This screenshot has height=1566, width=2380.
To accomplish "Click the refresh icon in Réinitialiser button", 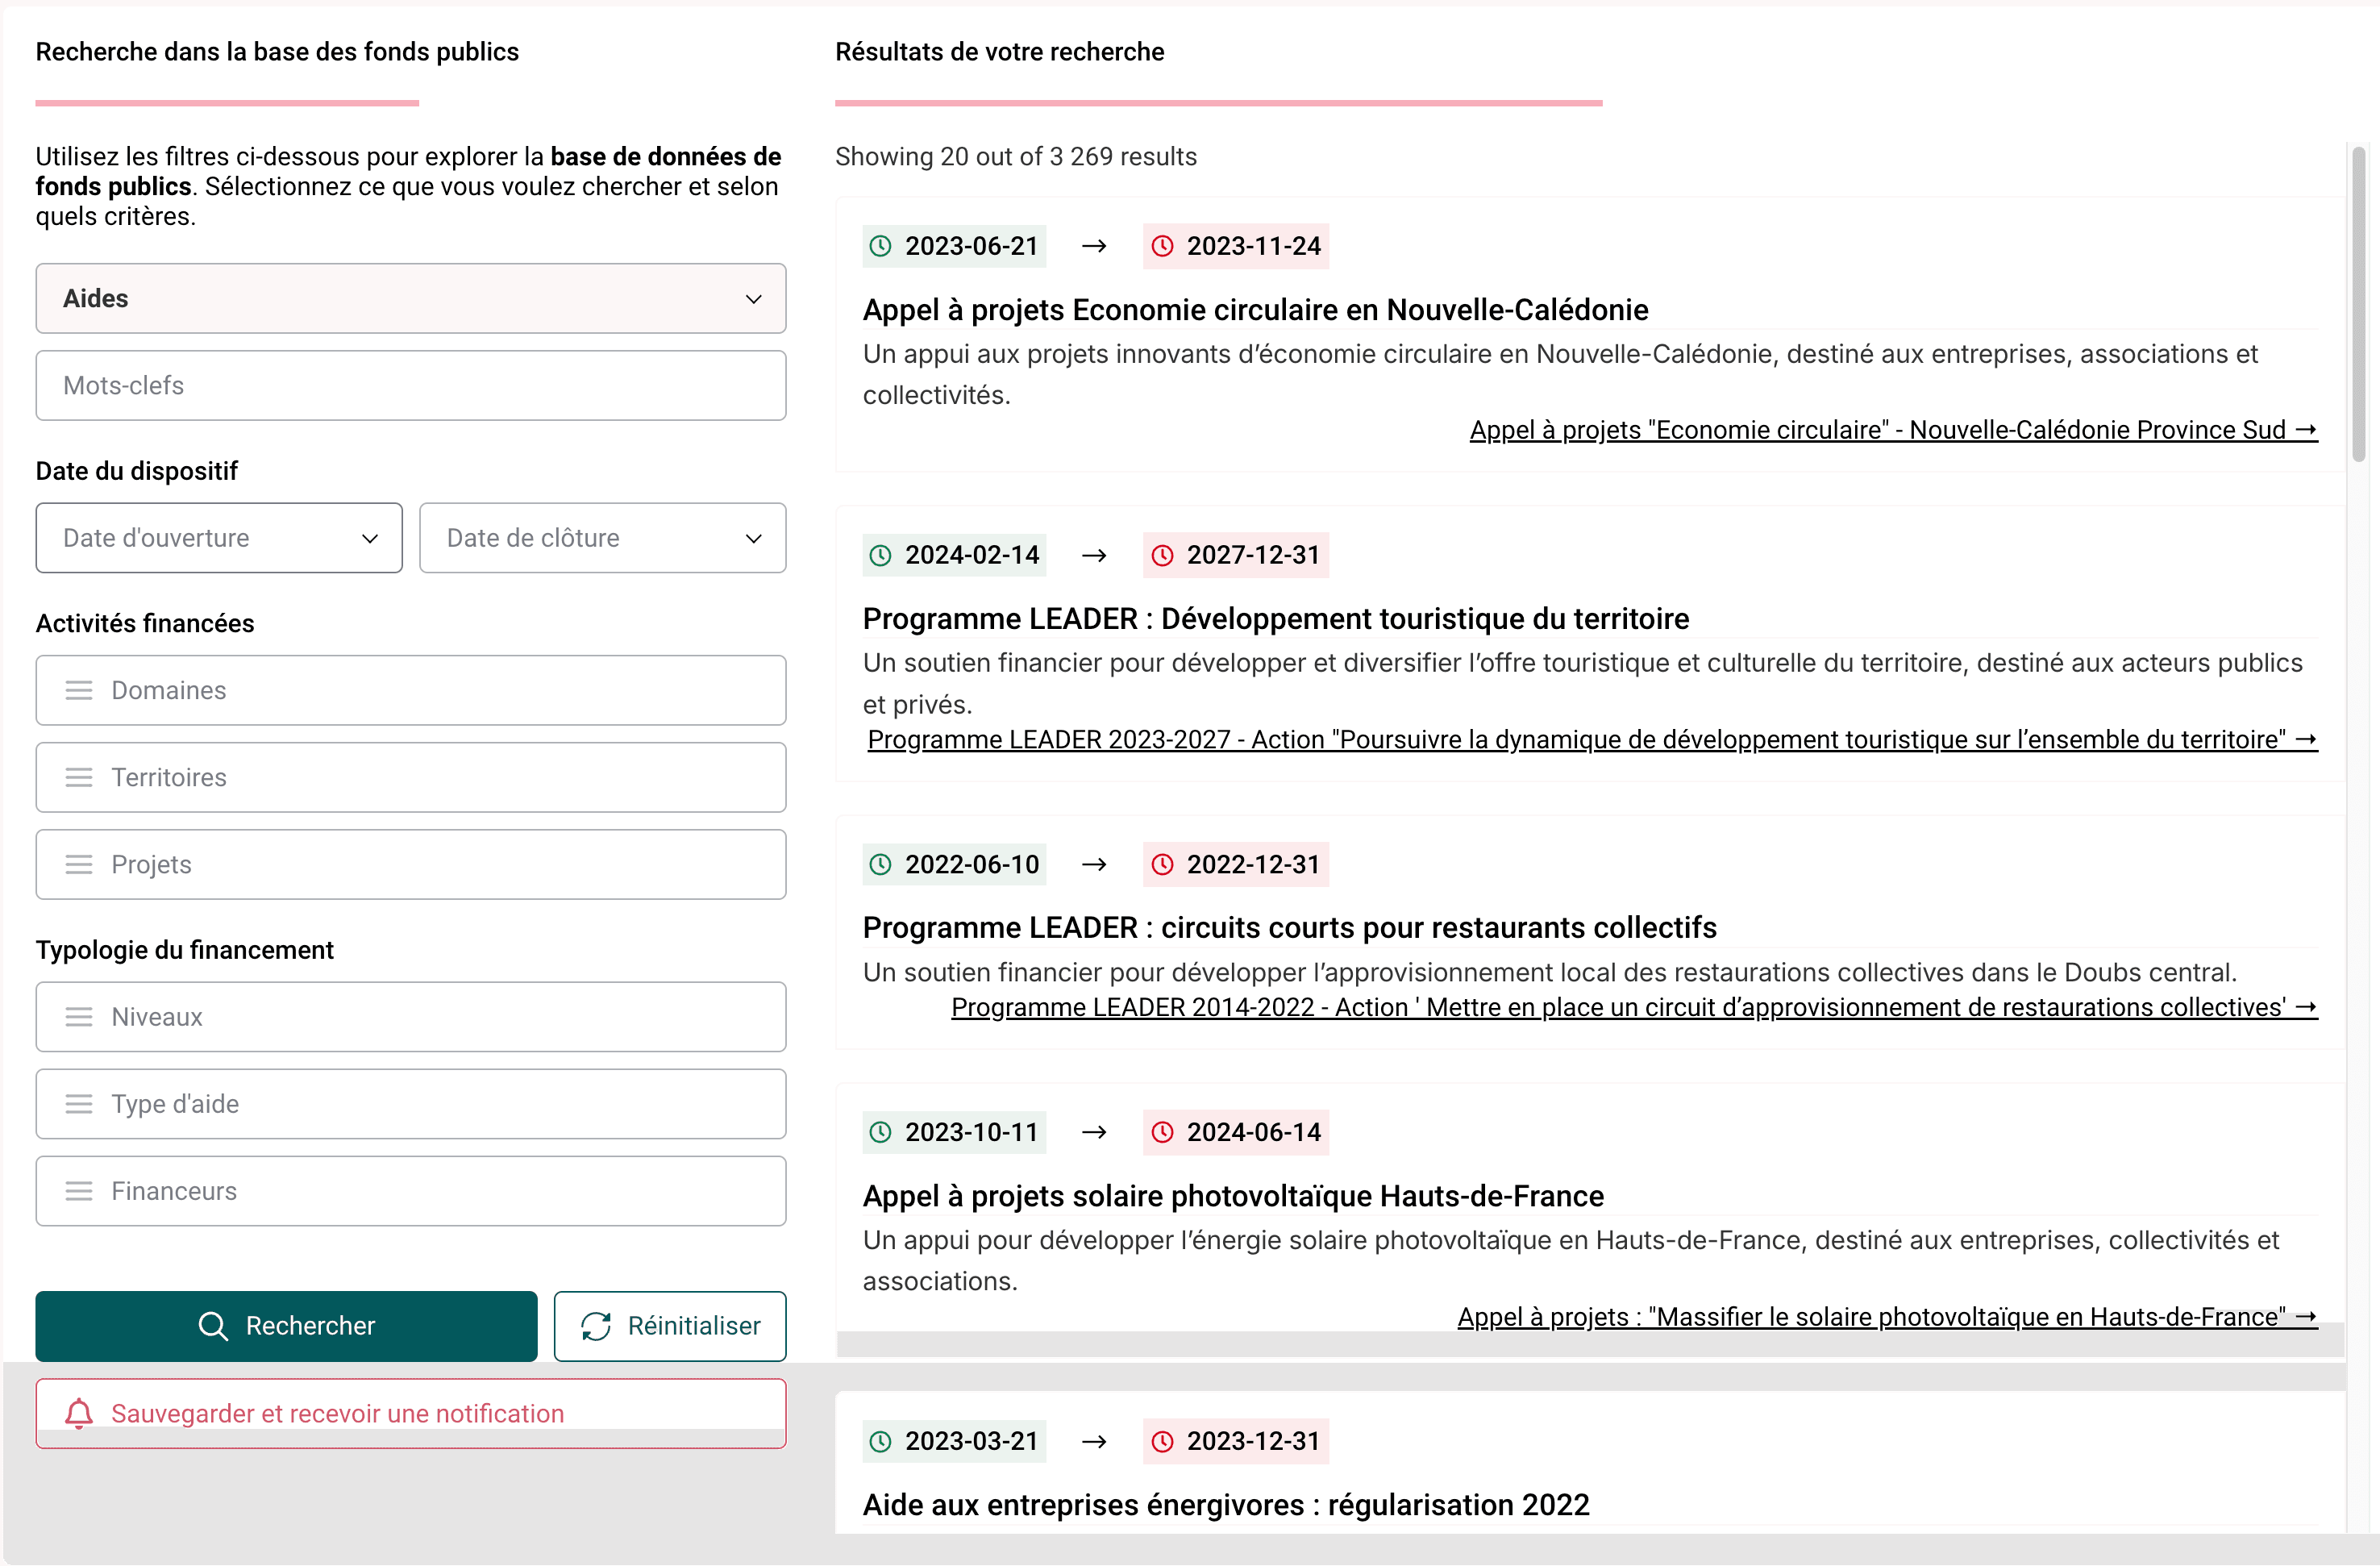I will [596, 1326].
